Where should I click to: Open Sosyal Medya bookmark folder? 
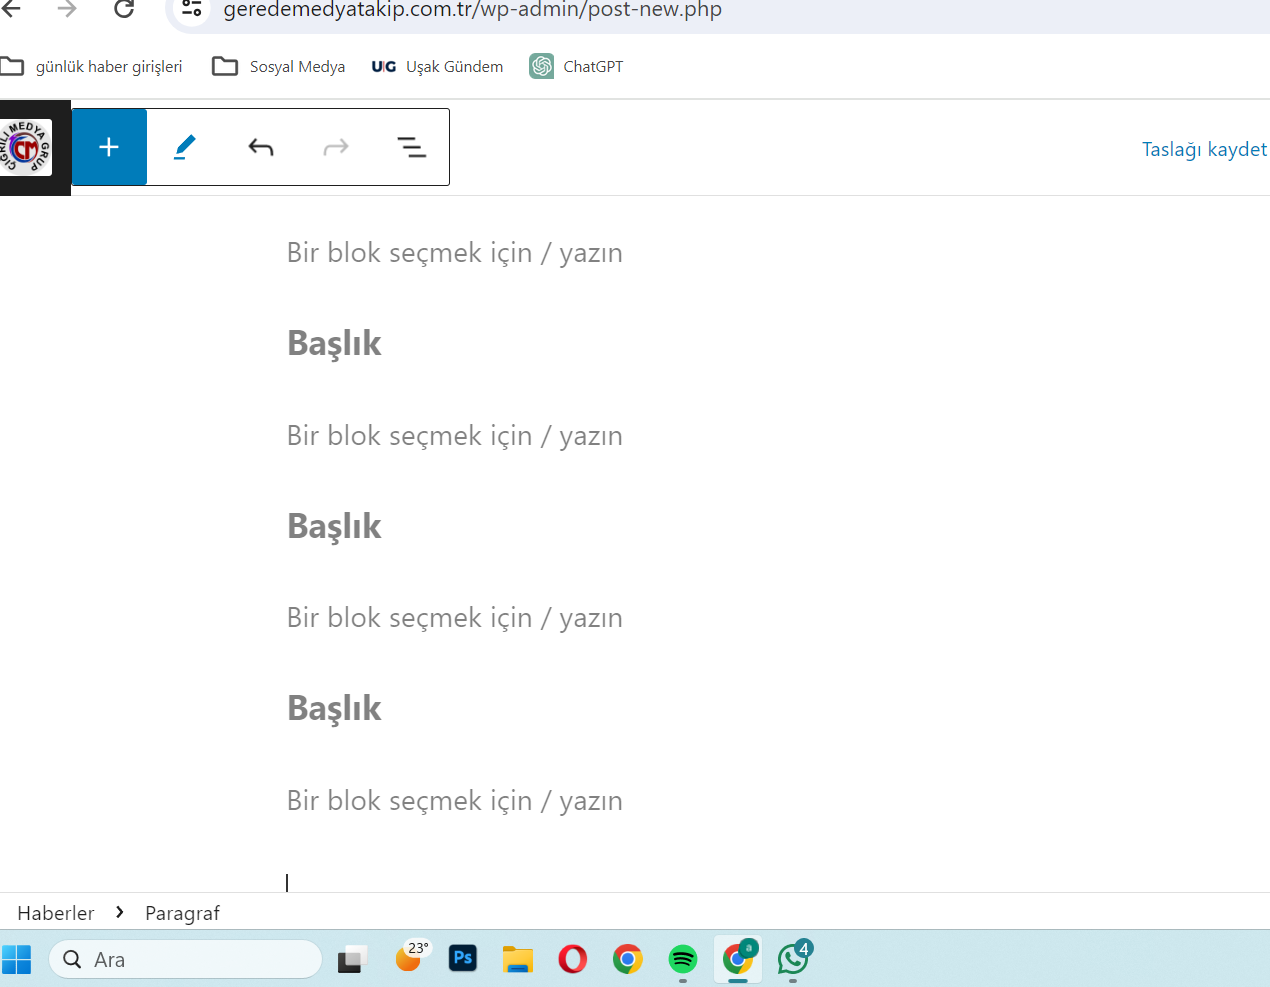pyautogui.click(x=279, y=67)
